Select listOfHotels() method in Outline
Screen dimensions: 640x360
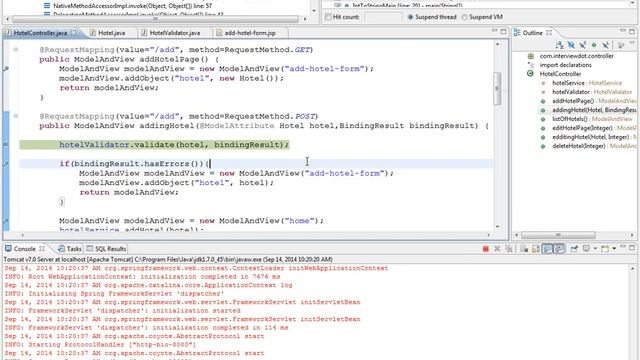pos(592,119)
